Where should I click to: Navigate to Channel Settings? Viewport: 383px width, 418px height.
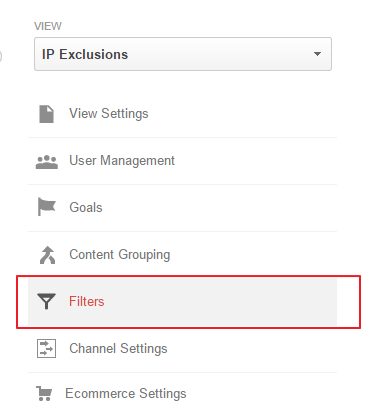[118, 349]
